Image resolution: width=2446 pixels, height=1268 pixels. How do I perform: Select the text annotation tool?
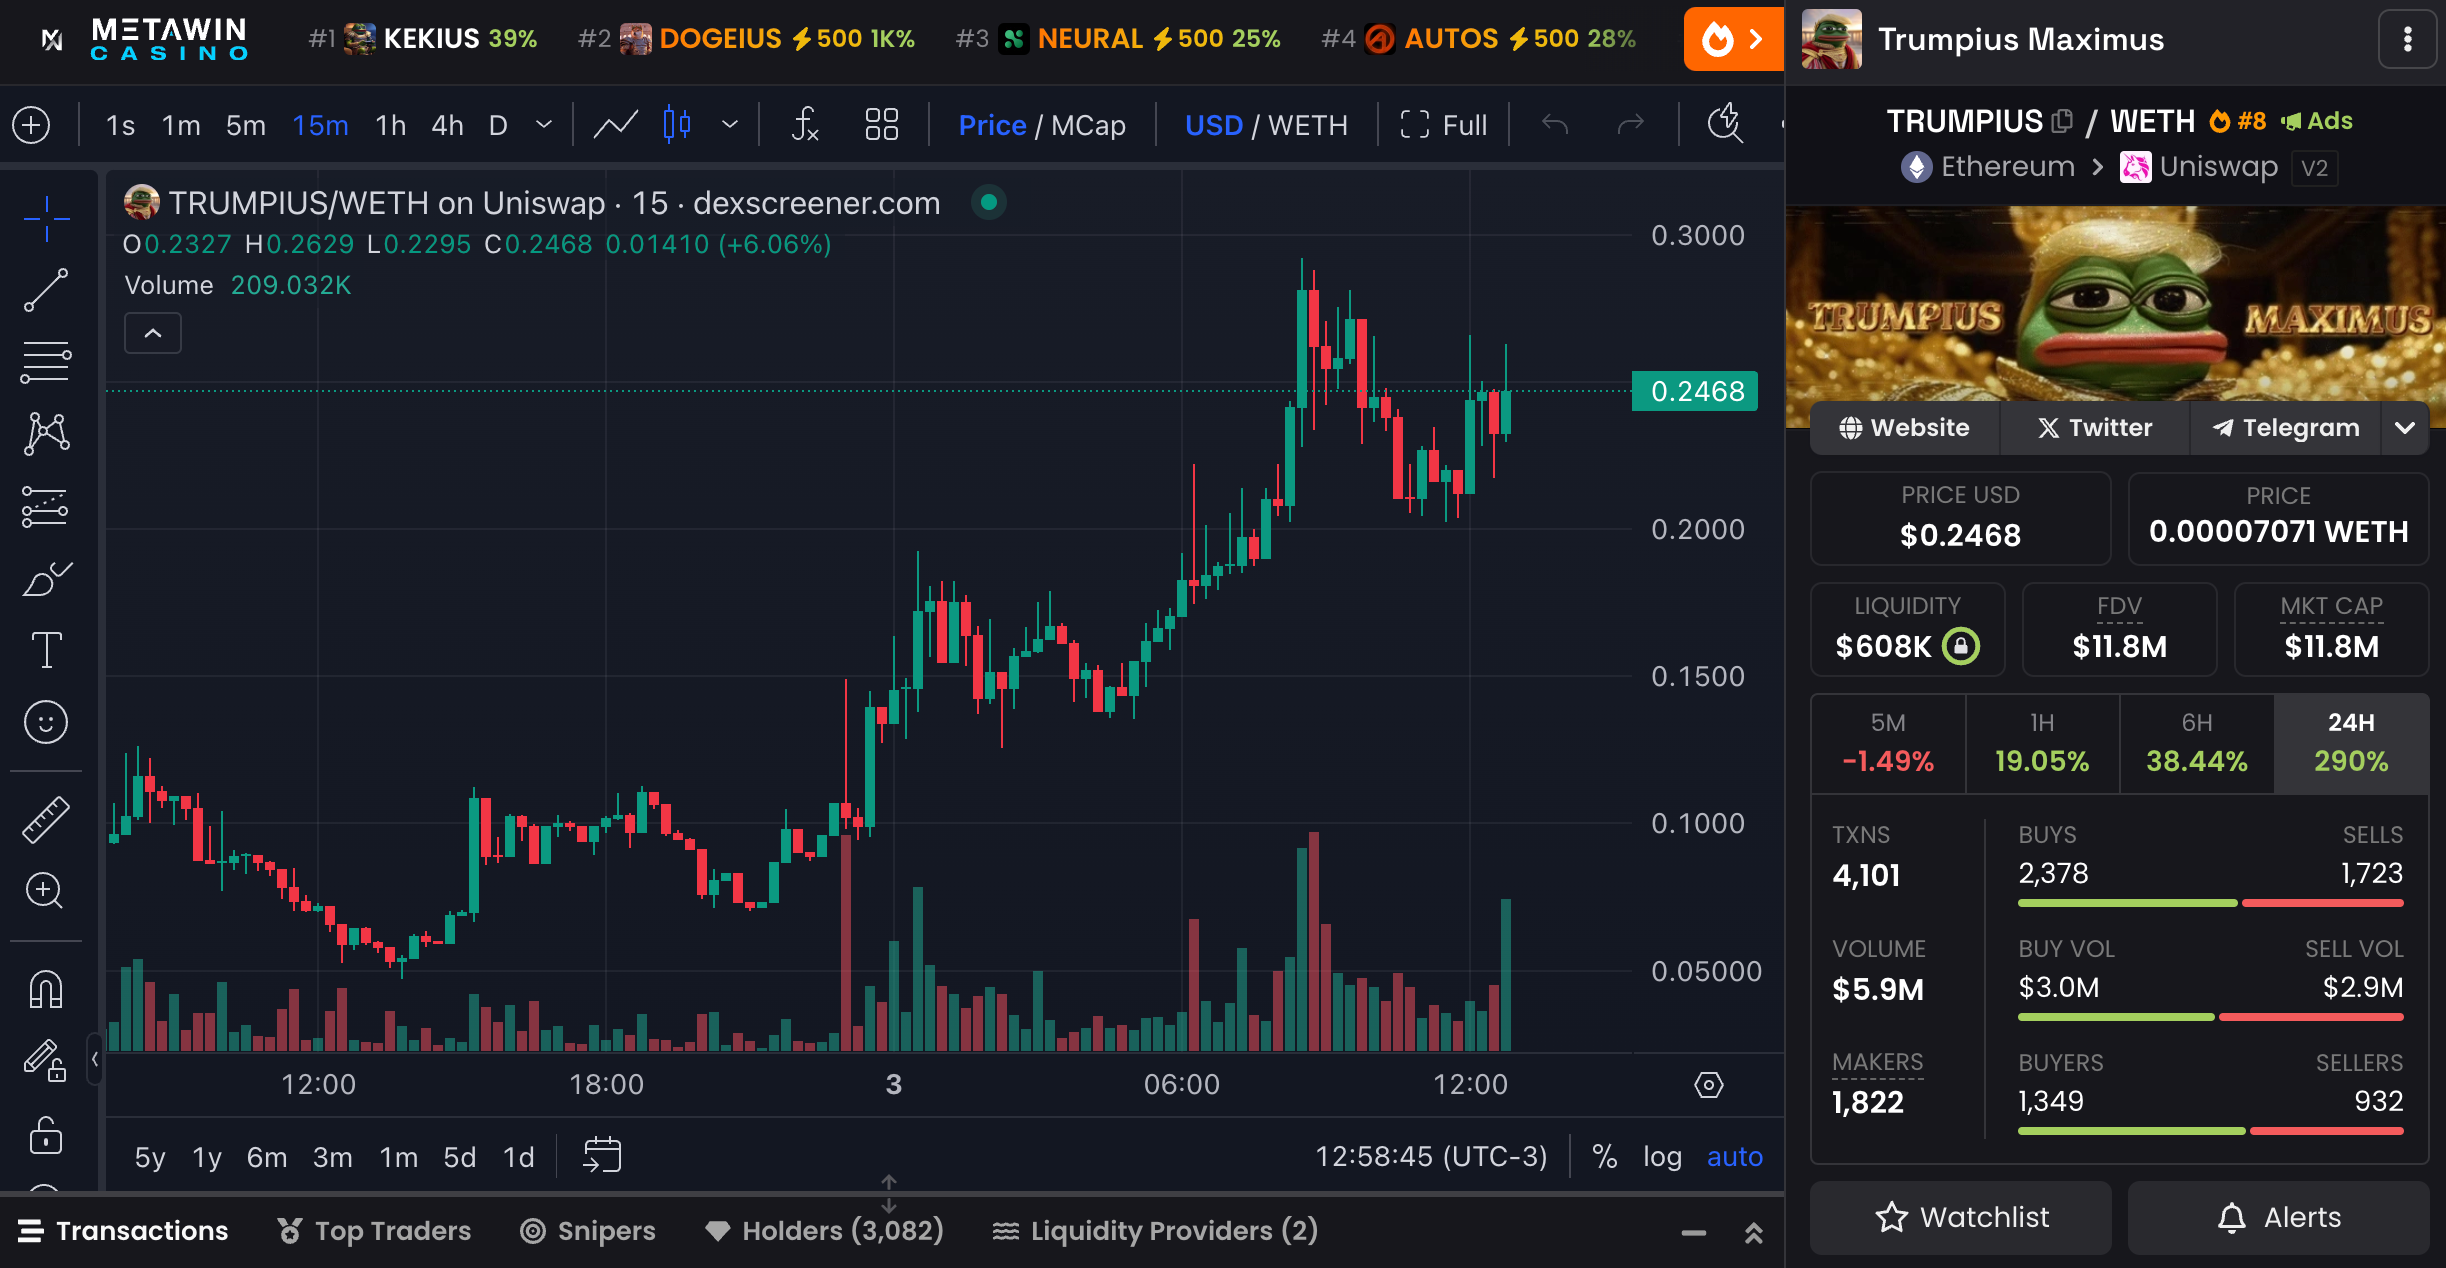[x=46, y=650]
